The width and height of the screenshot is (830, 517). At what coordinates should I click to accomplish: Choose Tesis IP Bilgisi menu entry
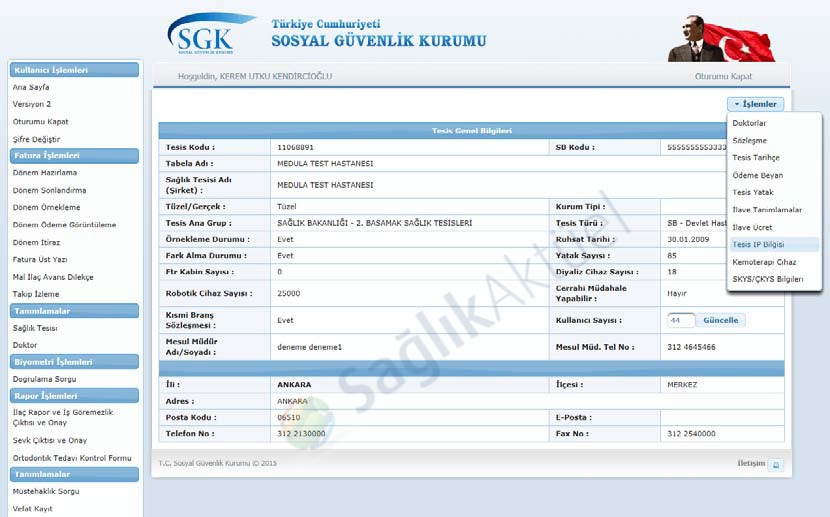pos(758,244)
